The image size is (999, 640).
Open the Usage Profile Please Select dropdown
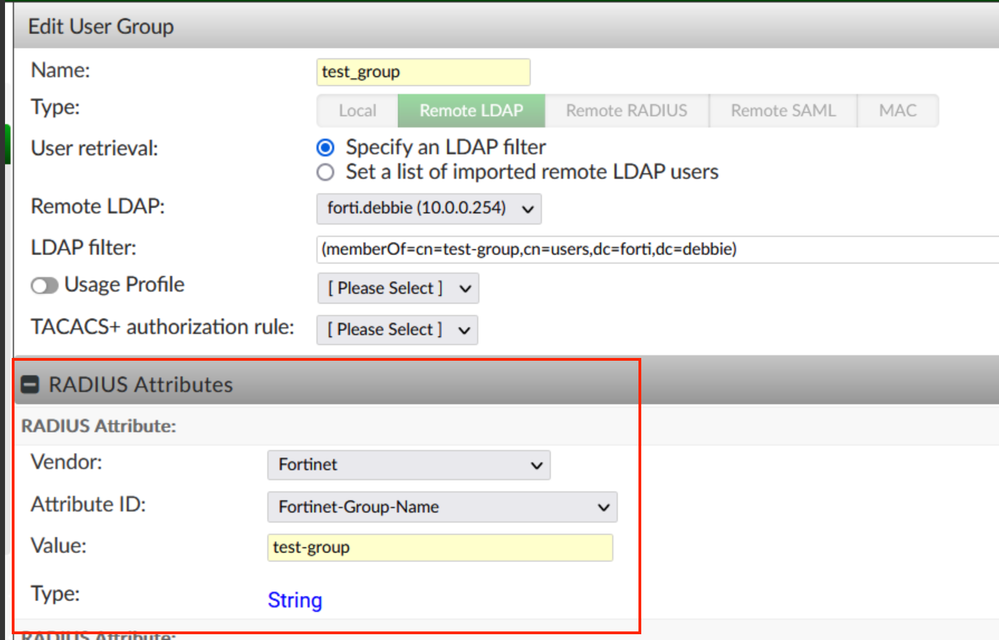(398, 288)
